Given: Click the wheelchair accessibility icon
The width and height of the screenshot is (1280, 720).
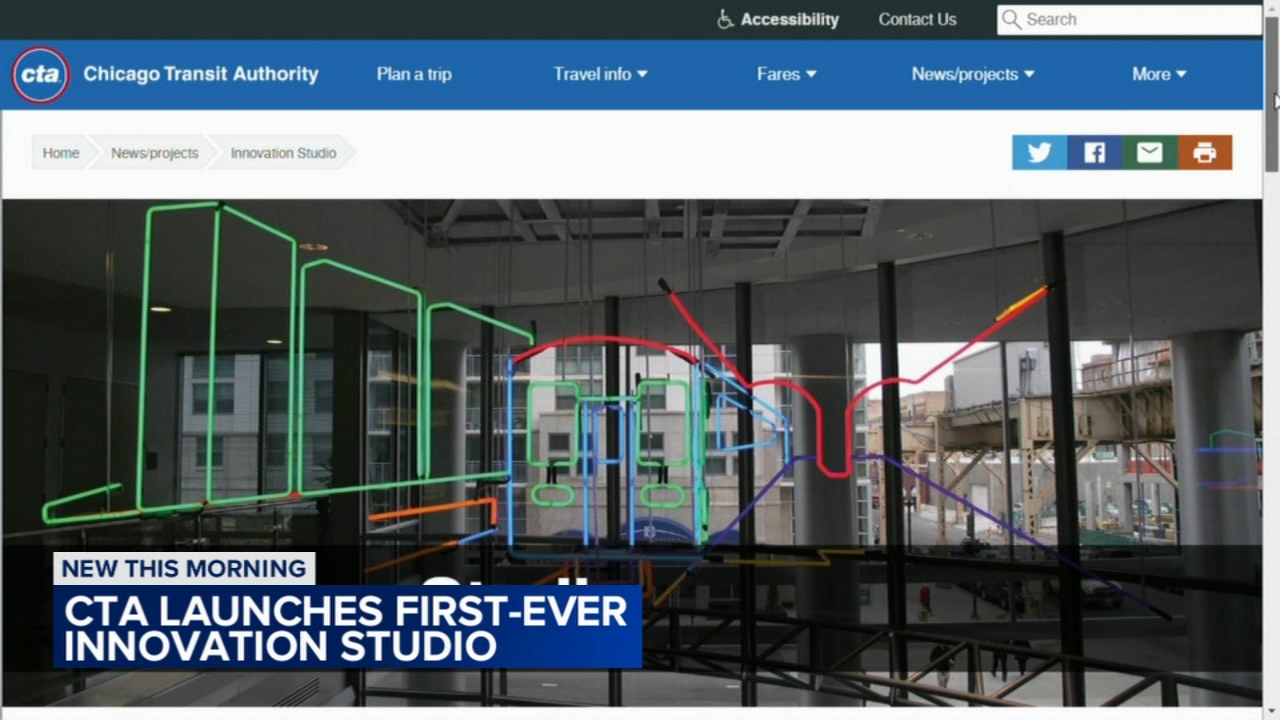Looking at the screenshot, I should pyautogui.click(x=725, y=20).
